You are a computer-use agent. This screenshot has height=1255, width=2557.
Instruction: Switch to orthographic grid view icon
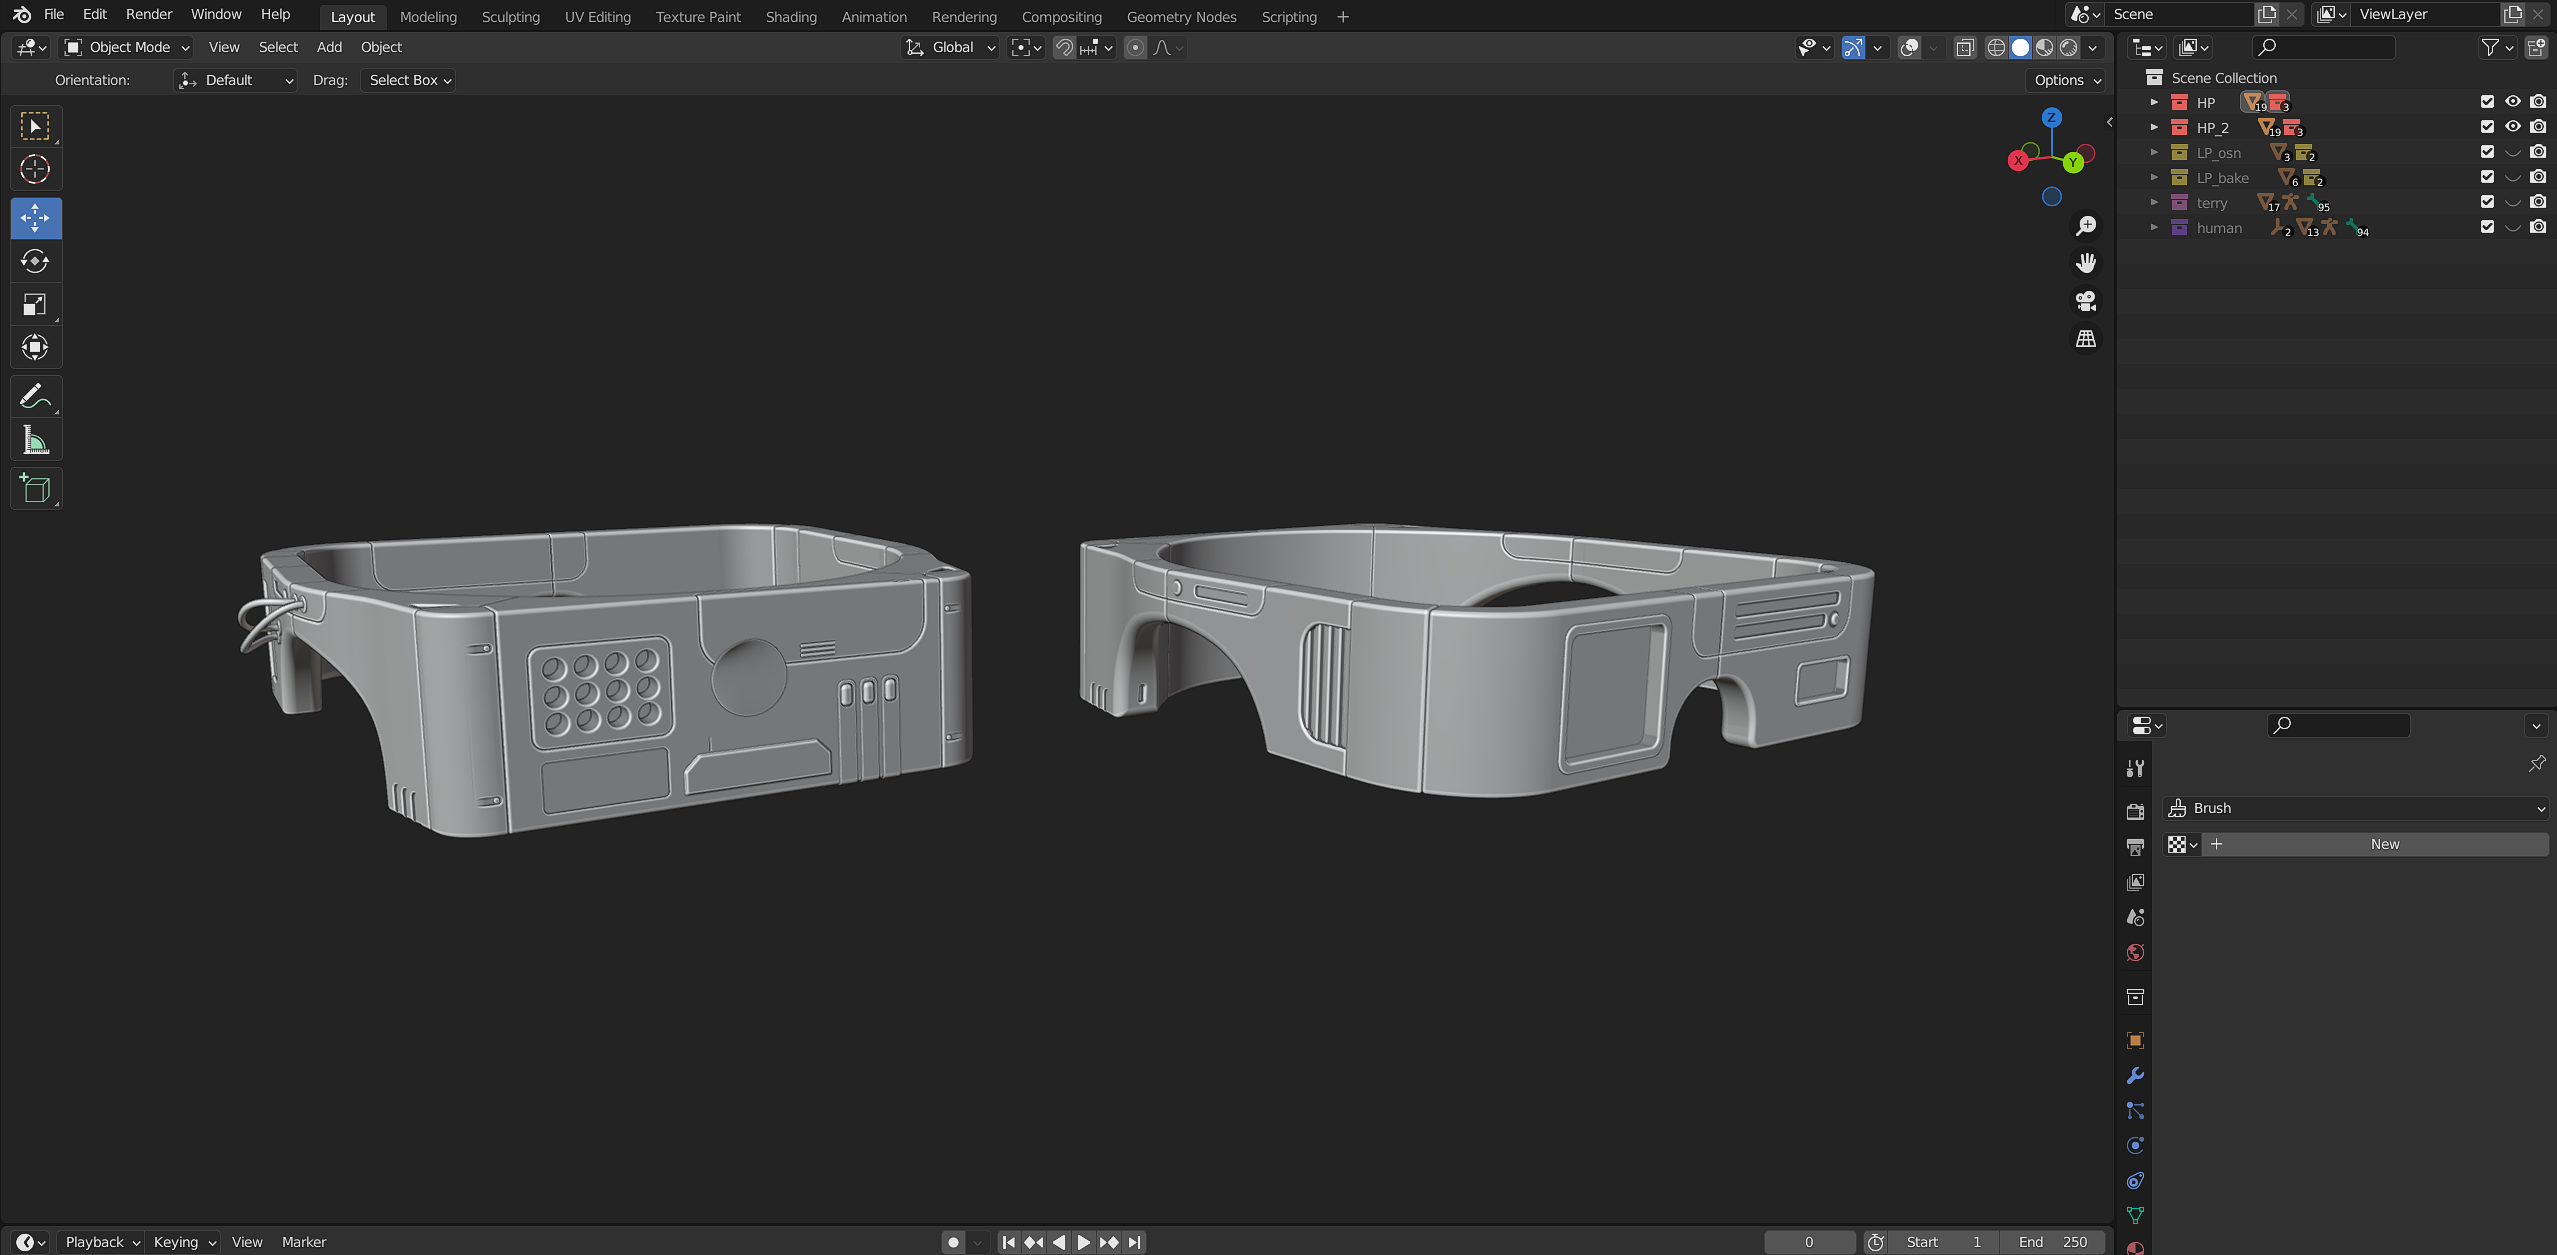(x=2085, y=339)
